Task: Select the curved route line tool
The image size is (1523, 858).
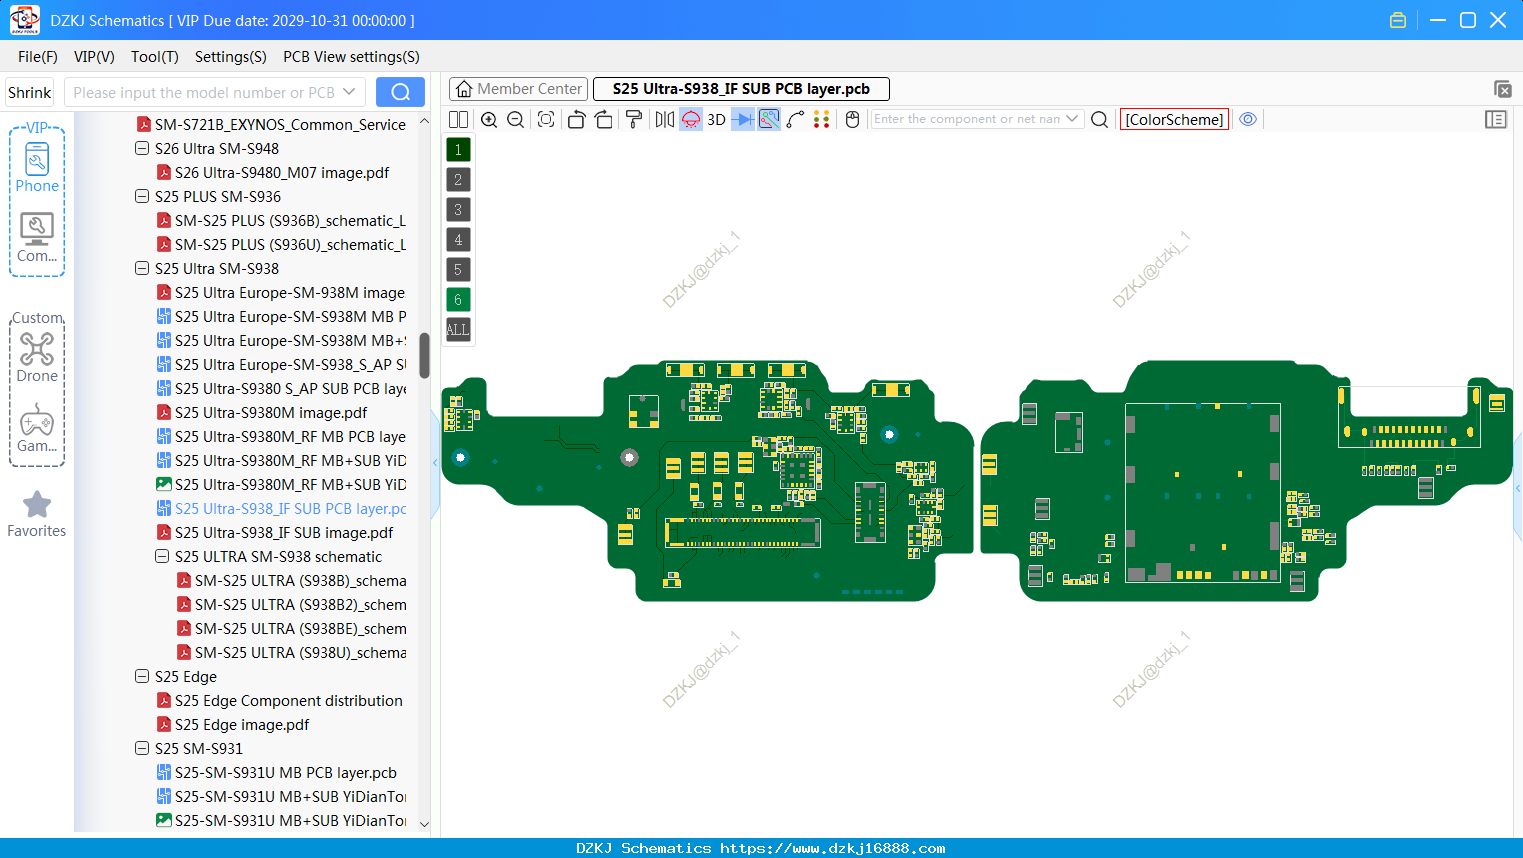Action: point(796,119)
